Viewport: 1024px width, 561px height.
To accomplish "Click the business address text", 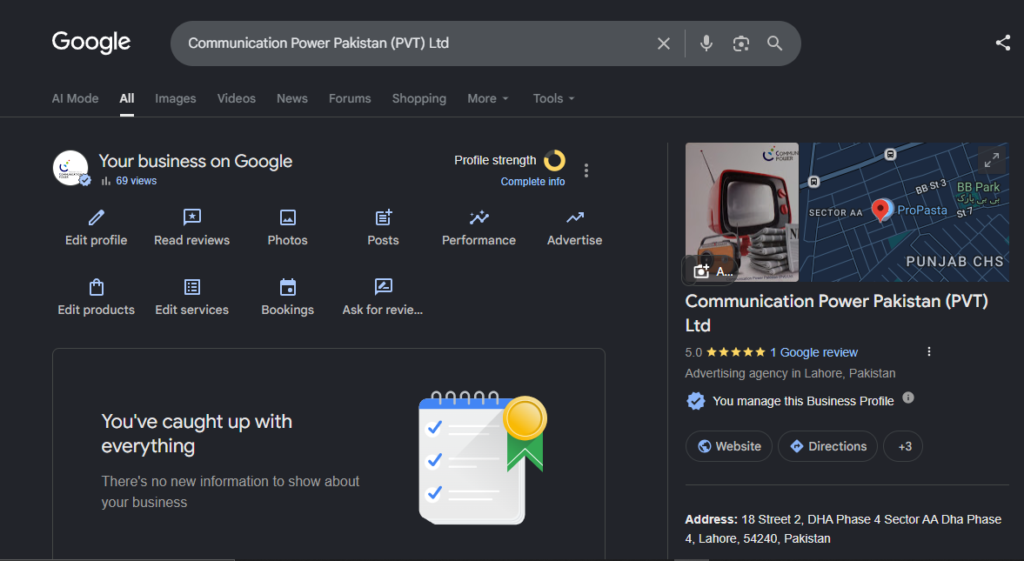I will tap(843, 529).
